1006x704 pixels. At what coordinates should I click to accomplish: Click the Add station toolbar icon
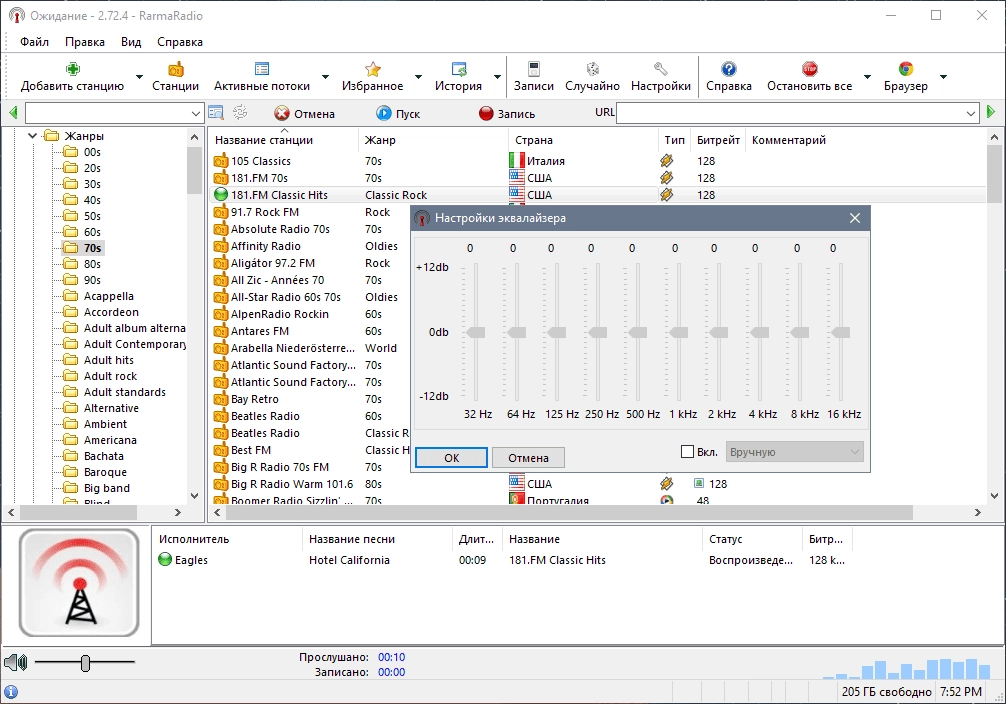pos(72,69)
